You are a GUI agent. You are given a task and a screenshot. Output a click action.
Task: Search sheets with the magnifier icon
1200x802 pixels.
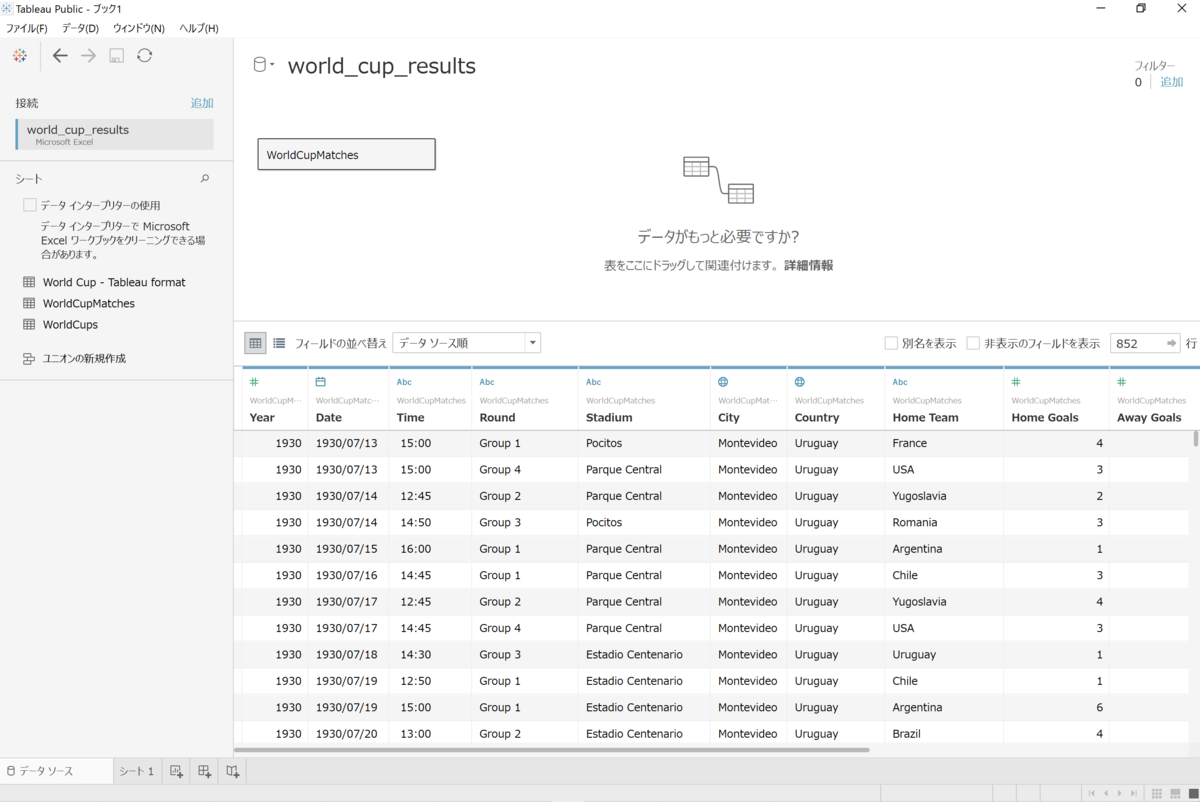click(205, 179)
